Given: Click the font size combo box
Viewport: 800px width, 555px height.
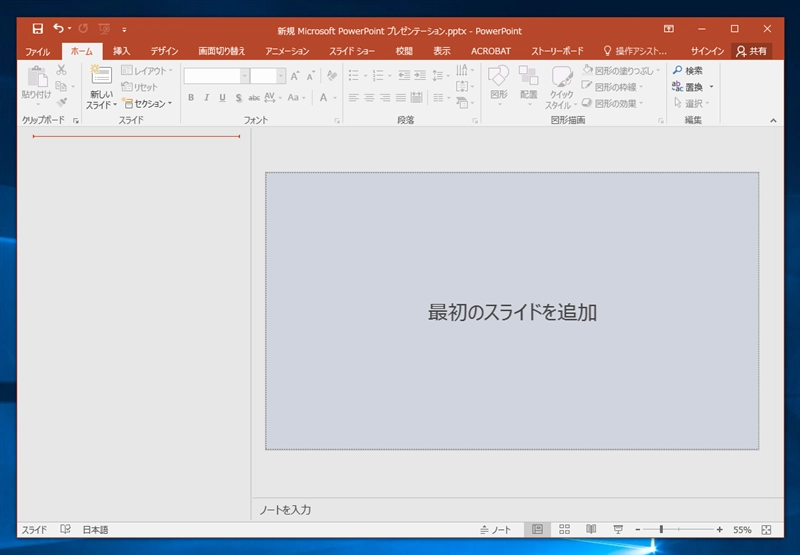Looking at the screenshot, I should click(x=268, y=76).
